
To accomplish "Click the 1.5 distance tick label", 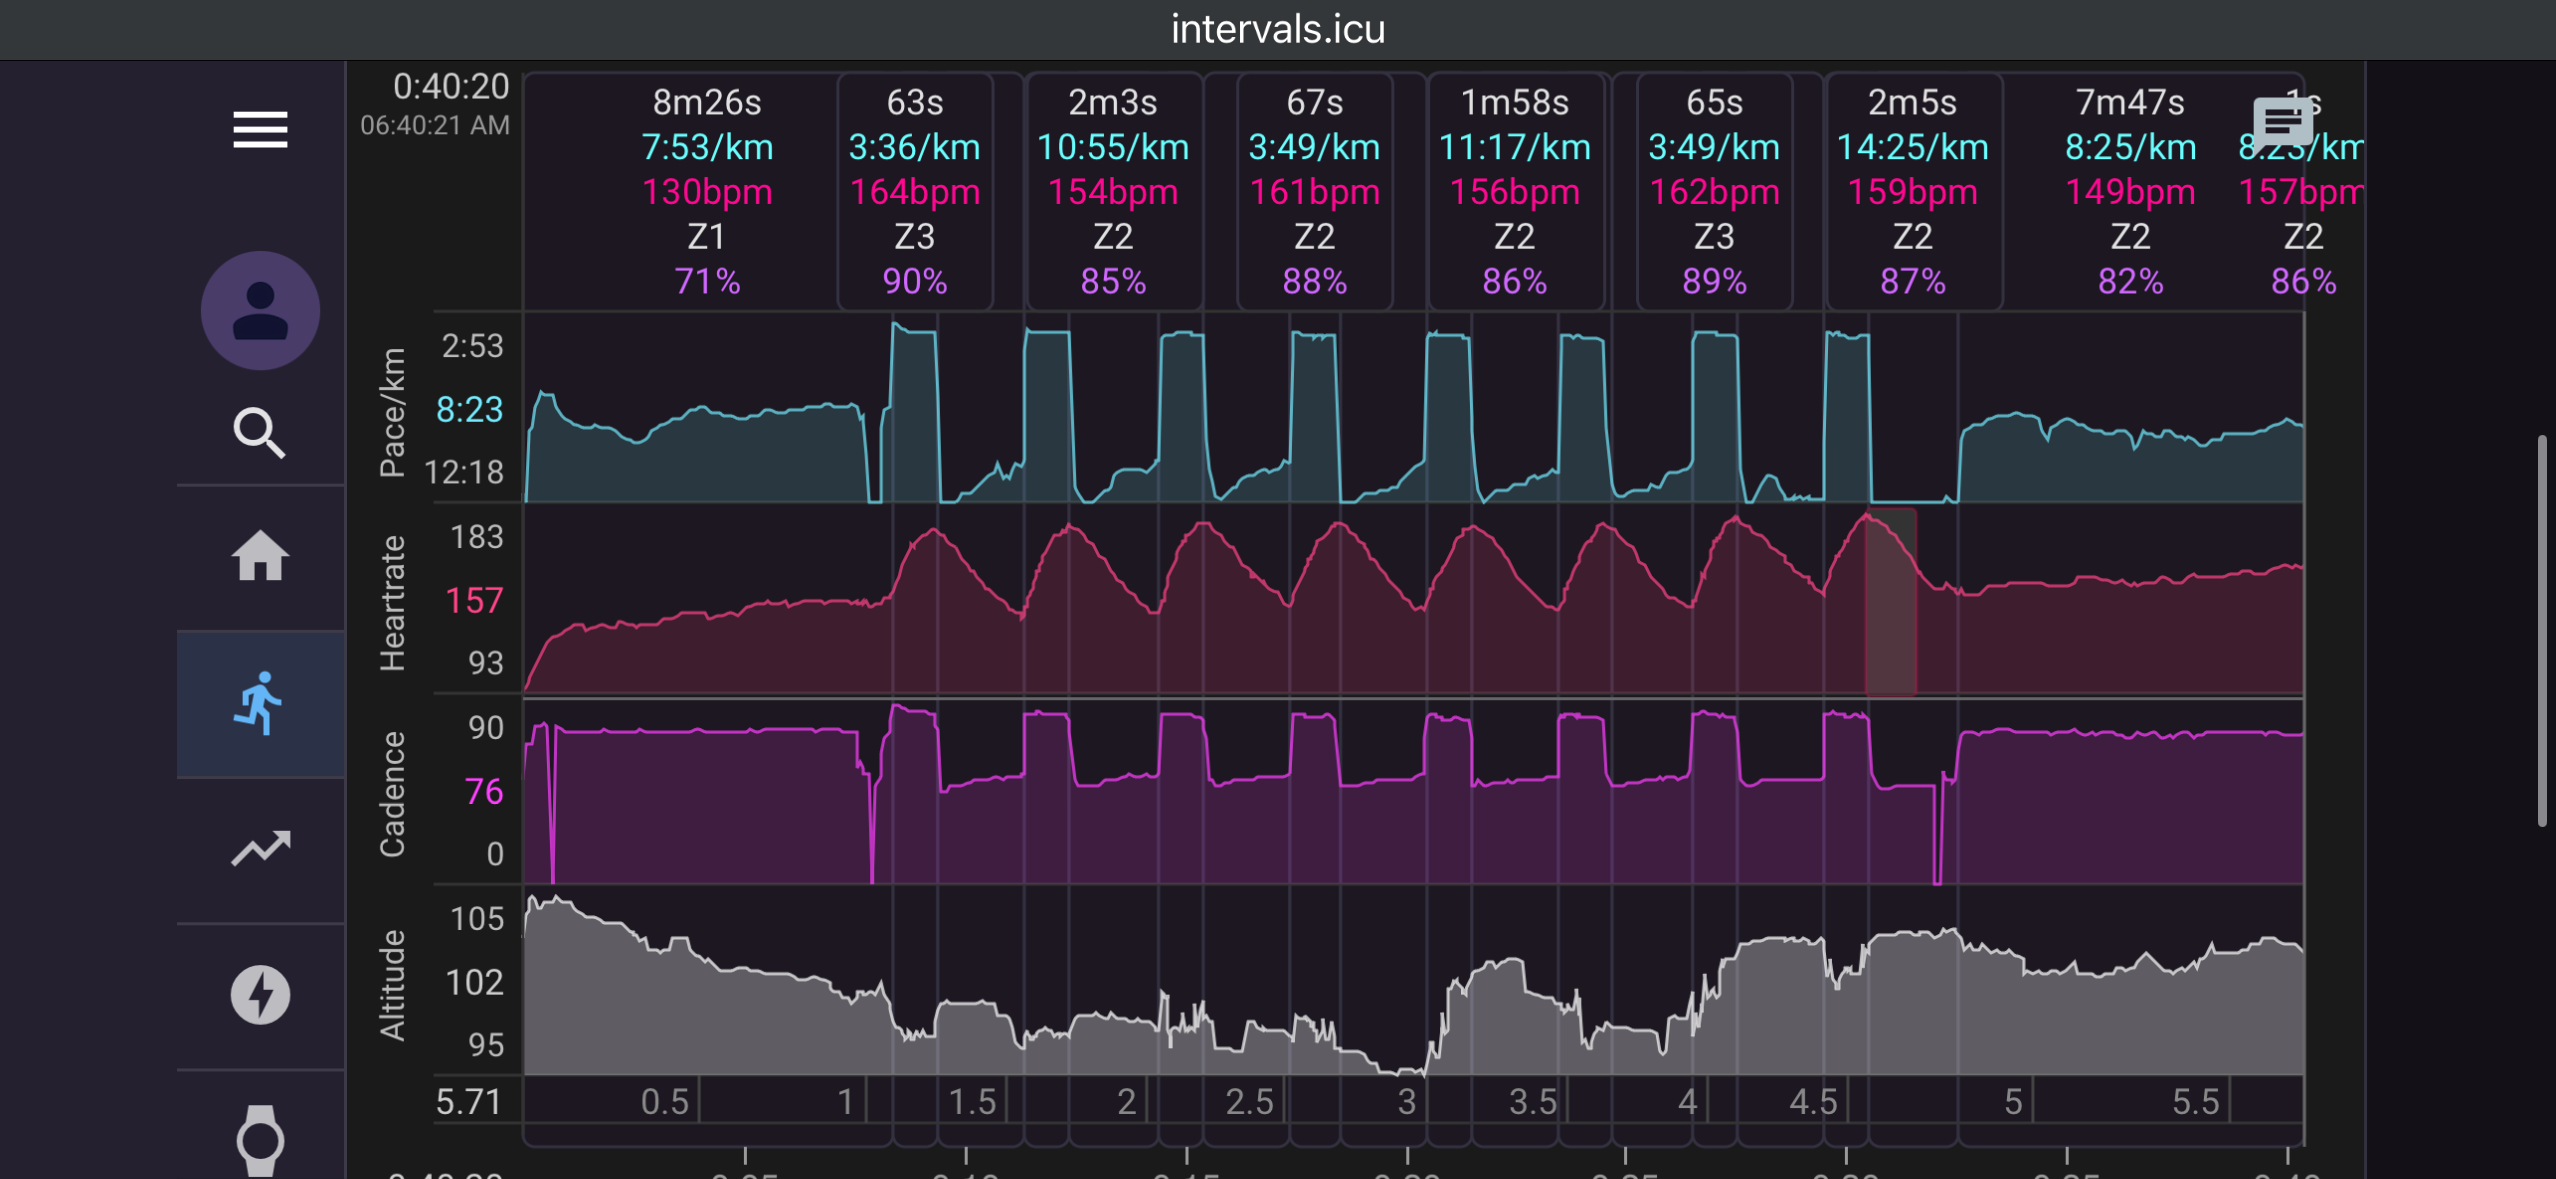I will pos(972,1101).
